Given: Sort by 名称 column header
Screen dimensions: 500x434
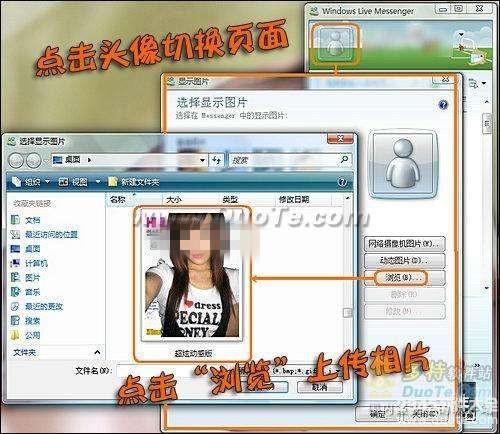Looking at the screenshot, I should click(118, 200).
